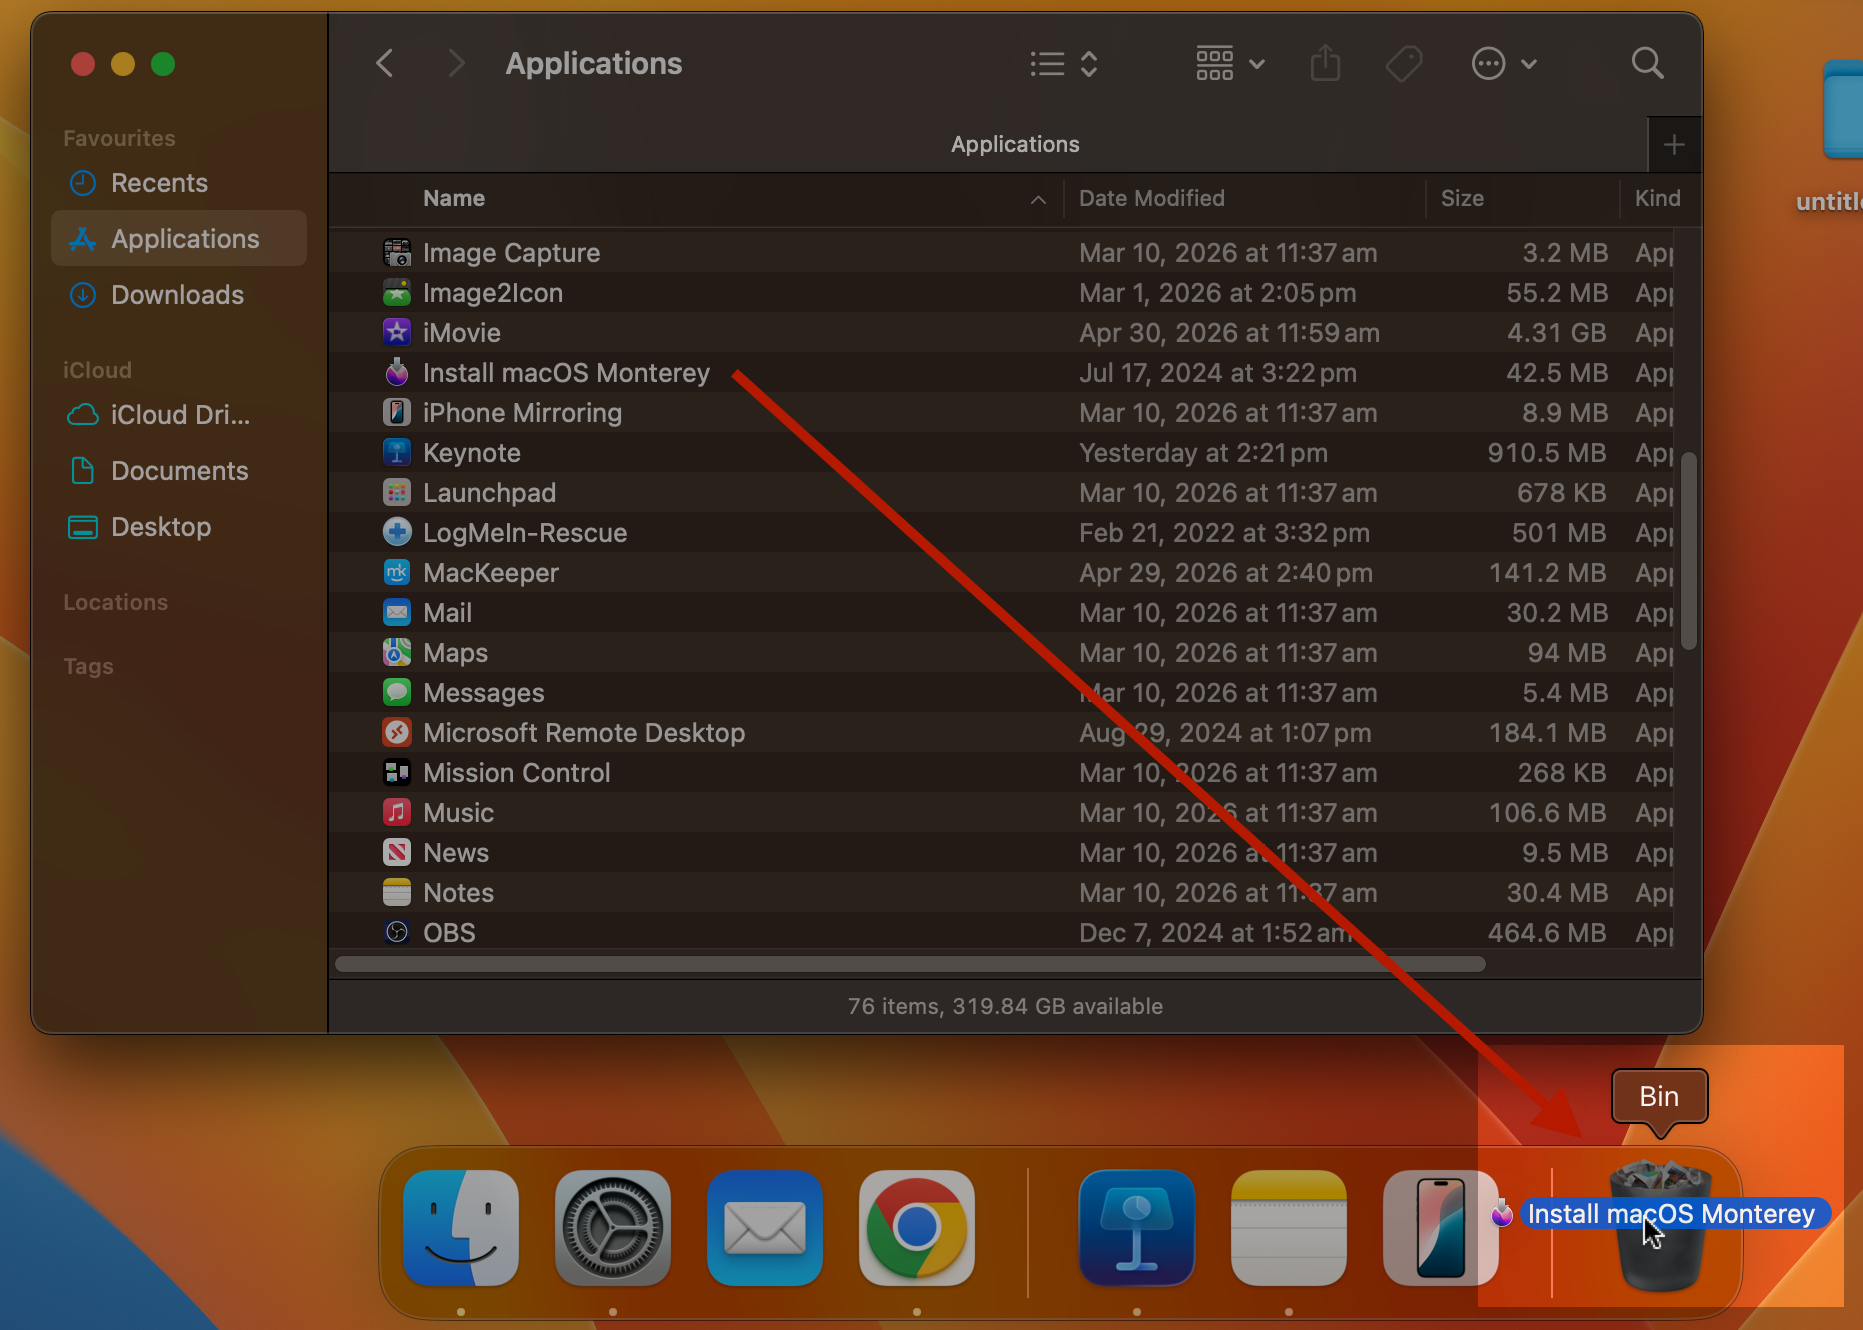Select the iPhone Mirroring app icon
Viewport: 1863px width, 1330px height.
click(397, 412)
